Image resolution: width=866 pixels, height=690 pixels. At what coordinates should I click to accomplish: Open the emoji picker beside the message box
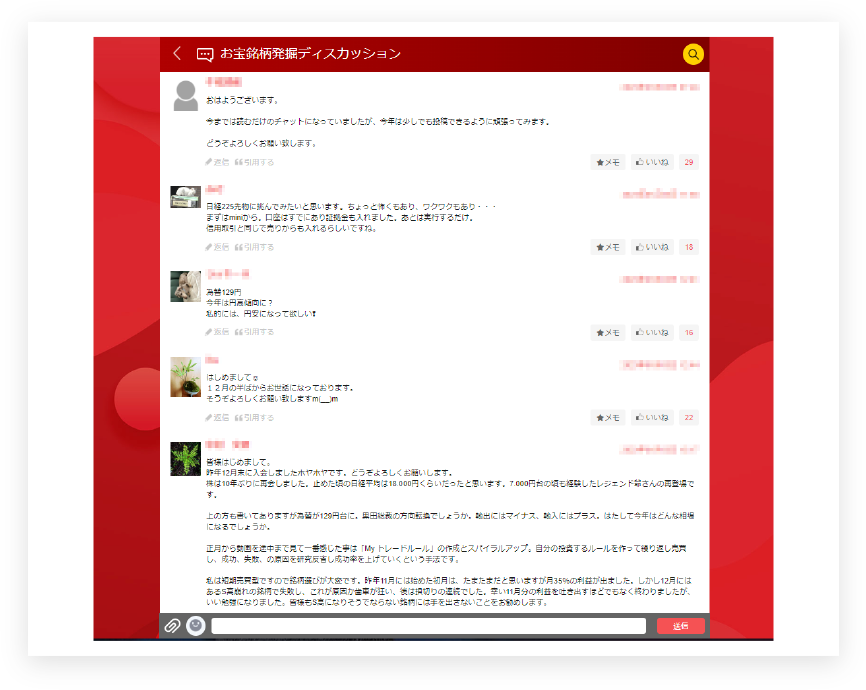click(196, 626)
